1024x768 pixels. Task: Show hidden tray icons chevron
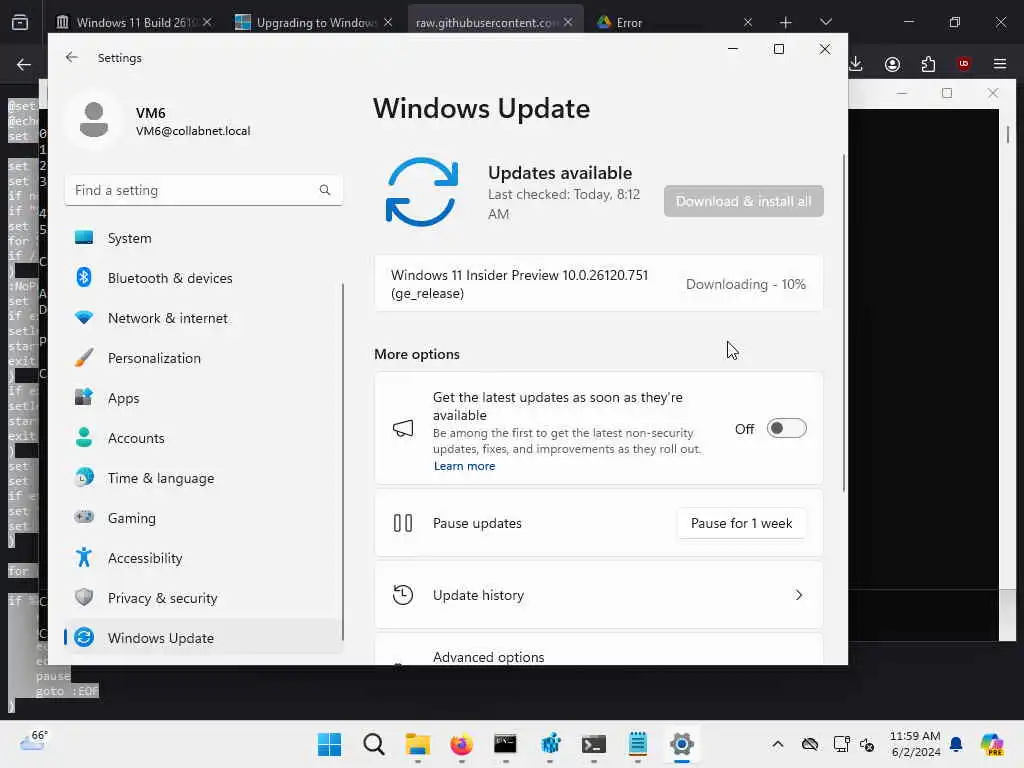[x=777, y=744]
